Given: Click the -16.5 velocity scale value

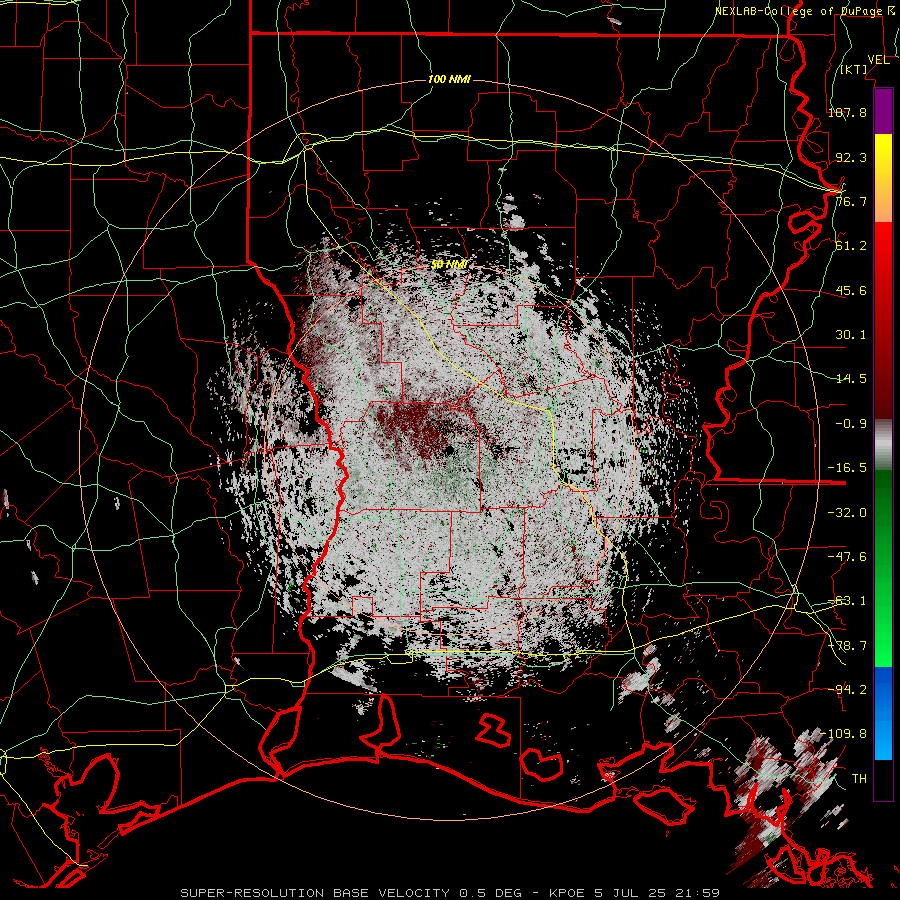Looking at the screenshot, I should coord(847,468).
